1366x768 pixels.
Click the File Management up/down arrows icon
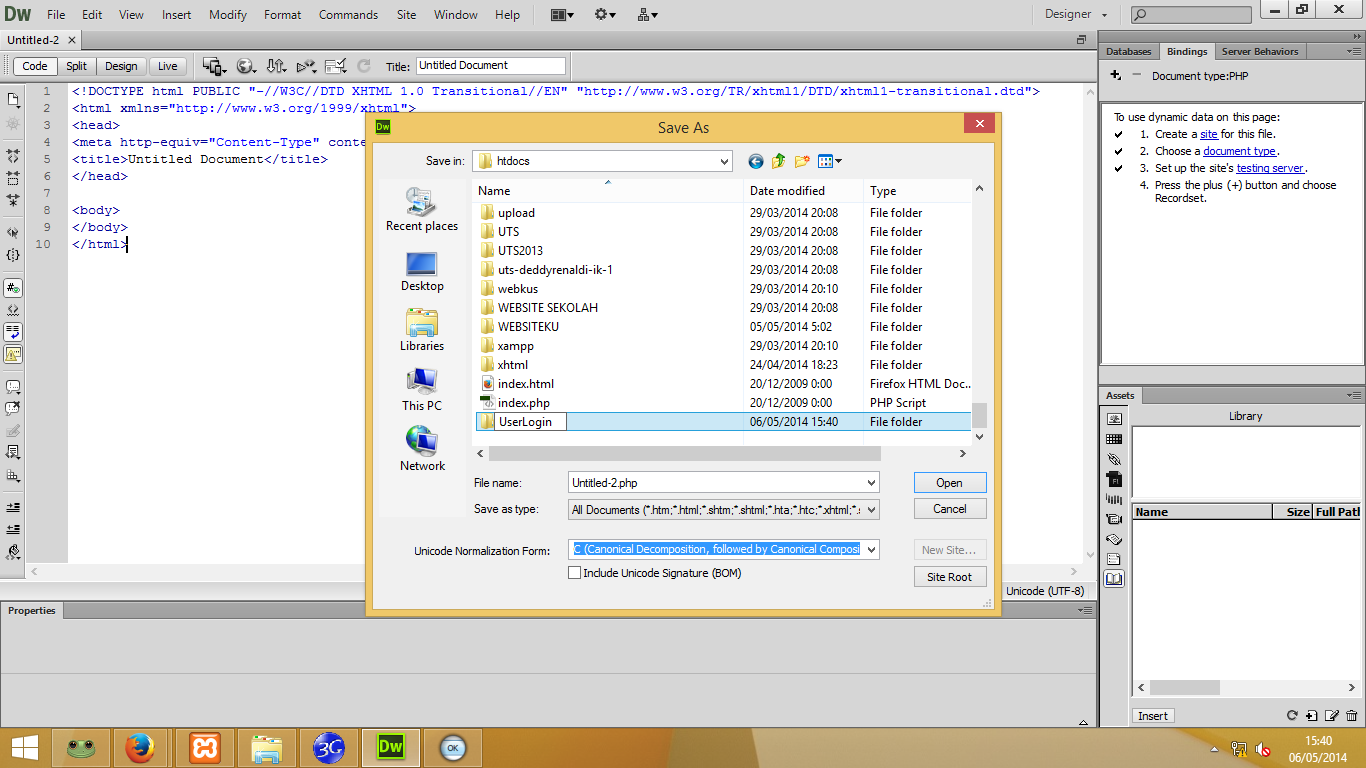pos(276,65)
